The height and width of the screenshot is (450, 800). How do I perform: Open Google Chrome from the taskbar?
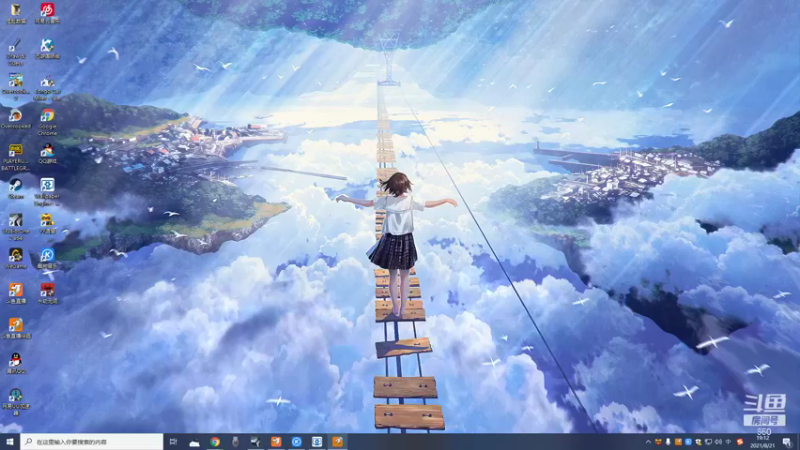[x=215, y=442]
